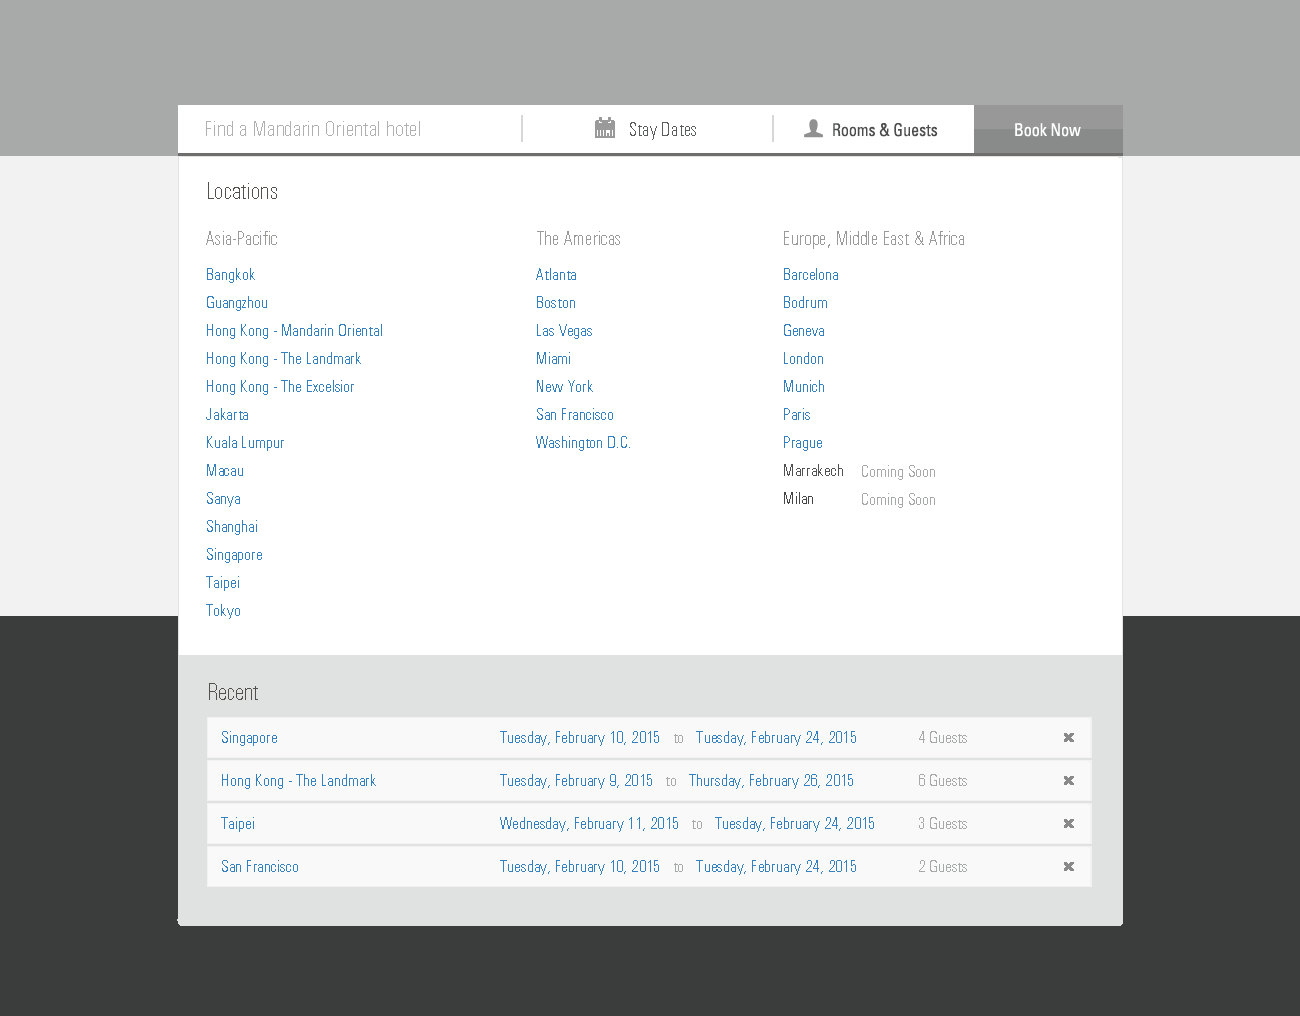Select the Tokyo link
This screenshot has width=1300, height=1016.
[x=223, y=611]
